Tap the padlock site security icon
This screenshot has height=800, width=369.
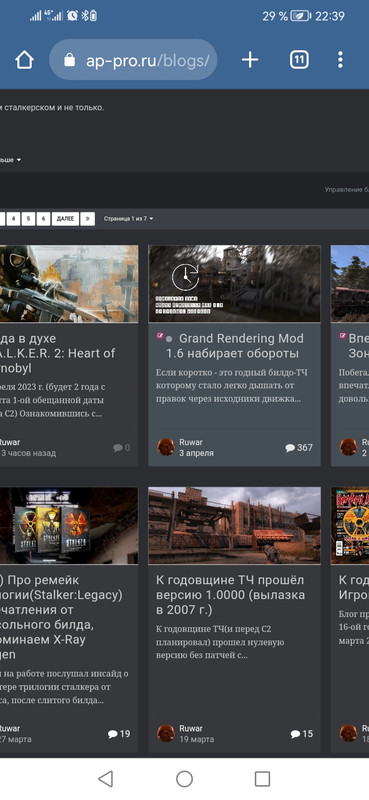[69, 60]
